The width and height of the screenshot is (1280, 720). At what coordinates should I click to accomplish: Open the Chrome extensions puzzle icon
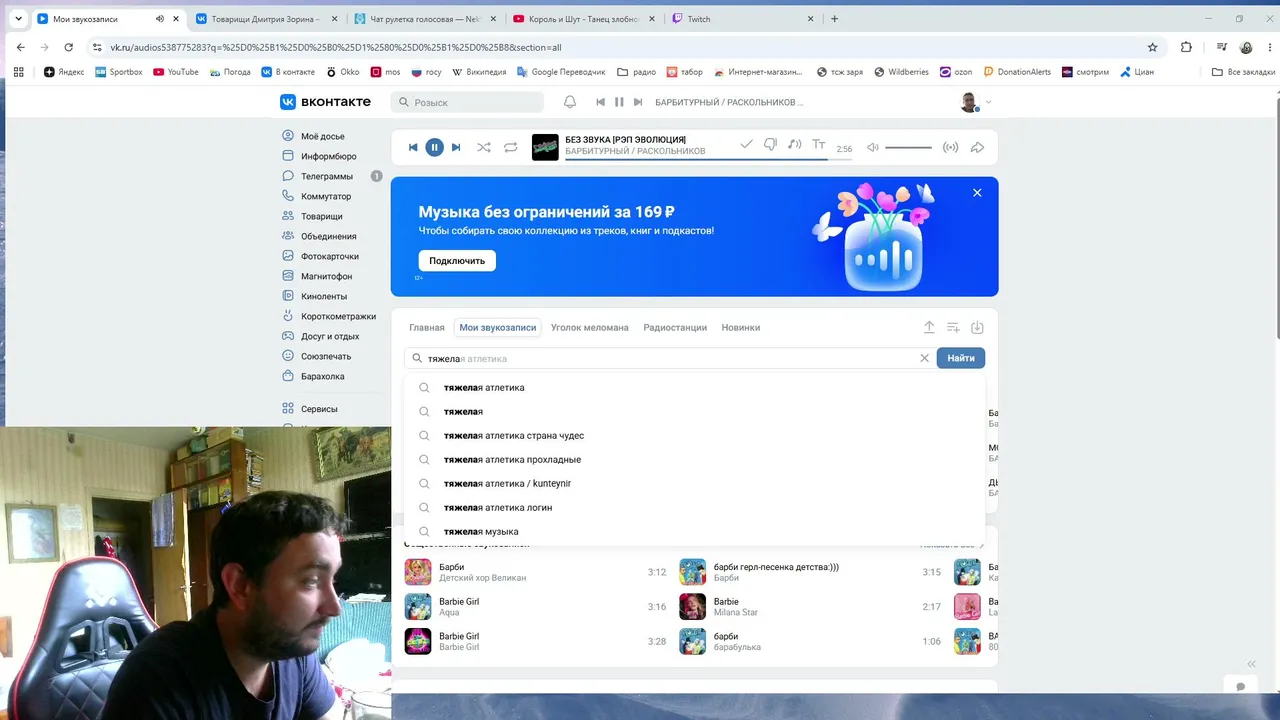(1186, 47)
